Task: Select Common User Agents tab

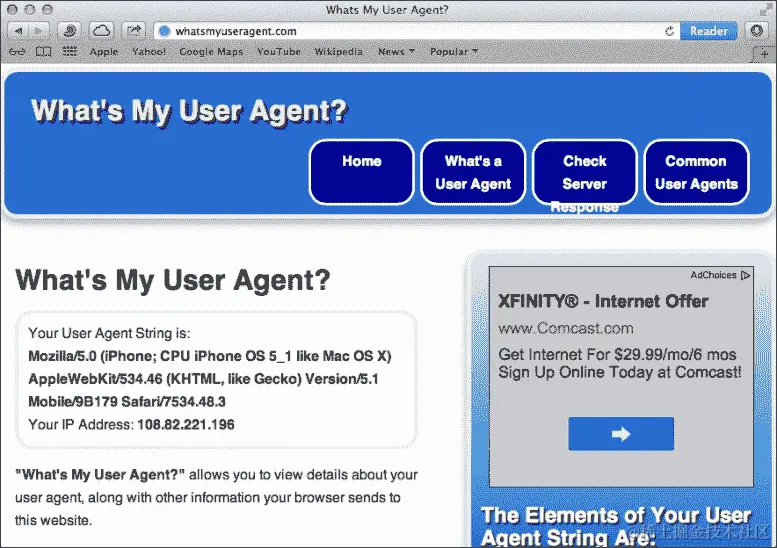Action: (696, 172)
